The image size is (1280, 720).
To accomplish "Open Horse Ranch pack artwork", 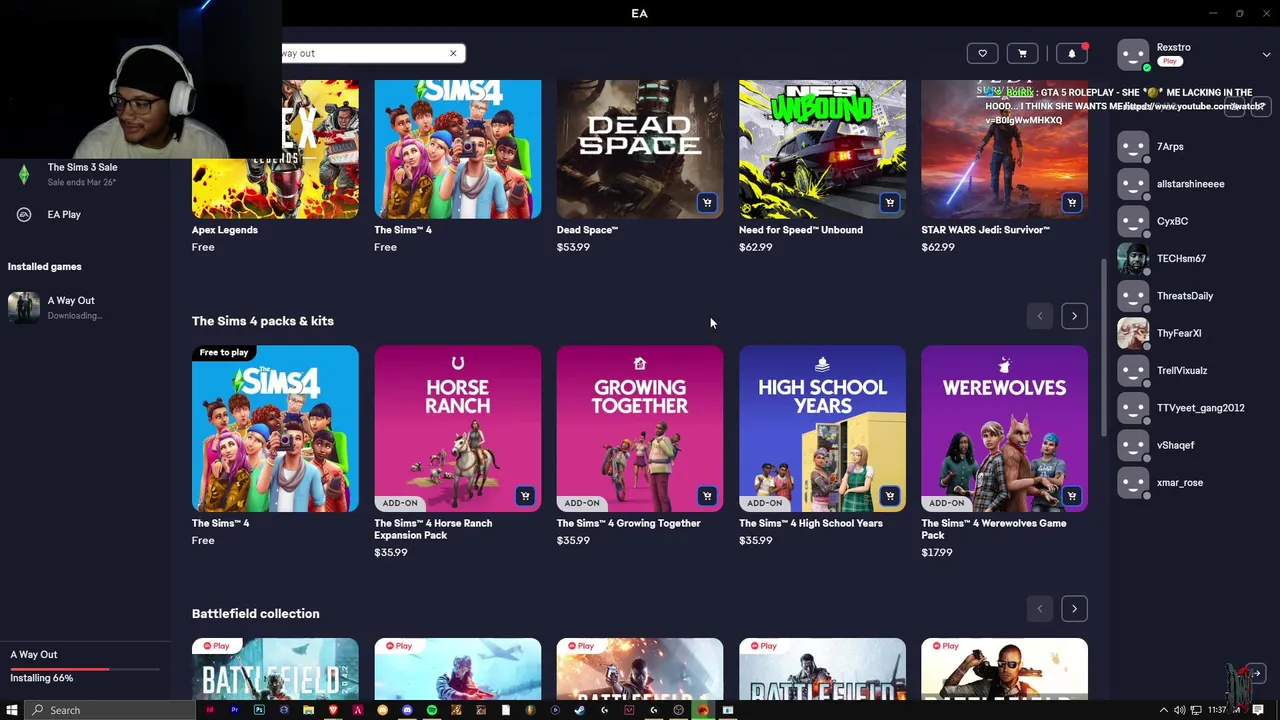I will tap(457, 429).
